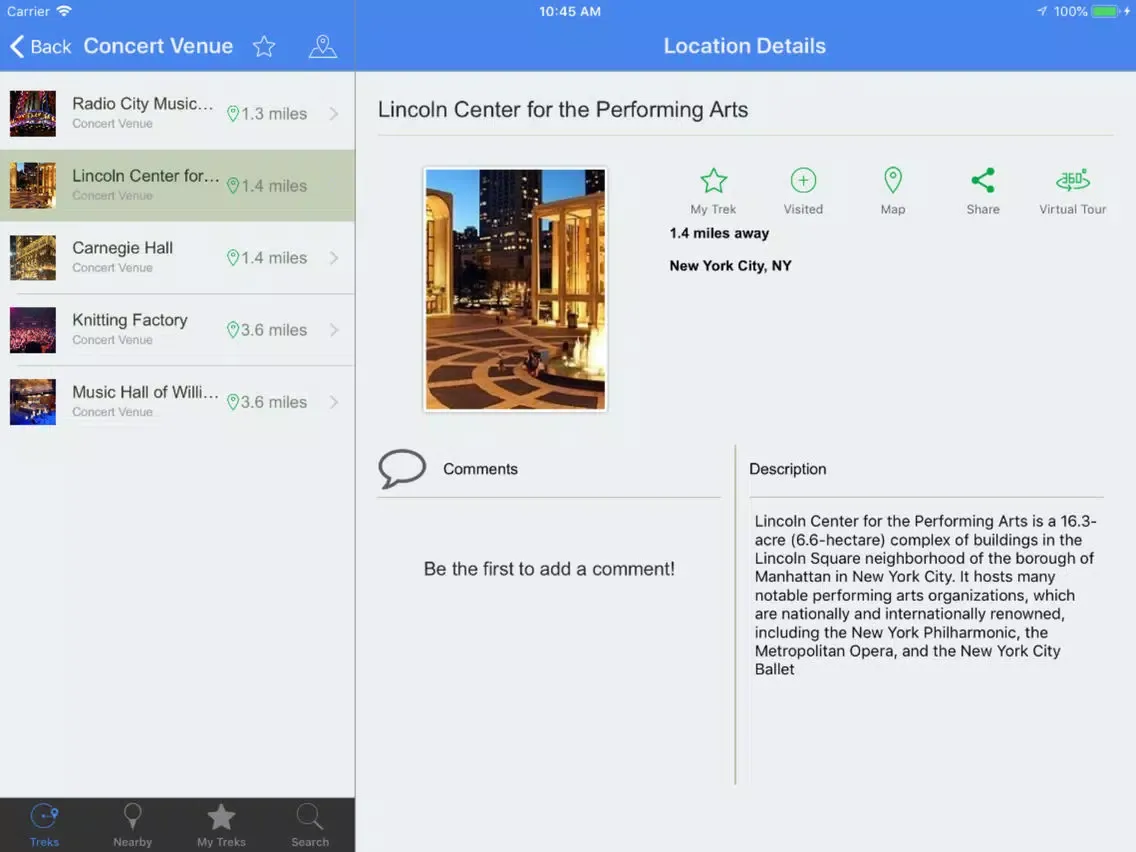Open the map view icon in header
1136x852 pixels.
click(322, 46)
